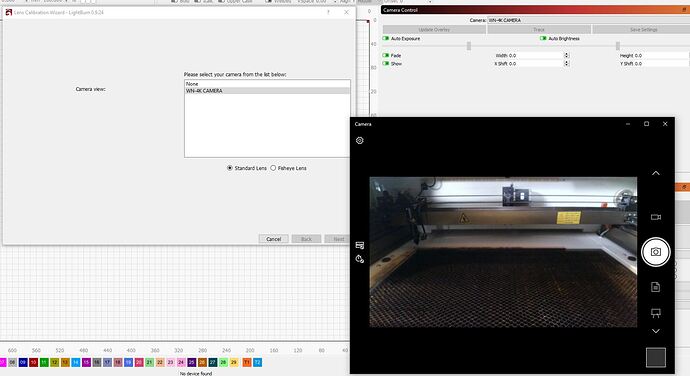Select Fisheye Lens radio button
Screen dimensions: 690x376
click(x=273, y=168)
